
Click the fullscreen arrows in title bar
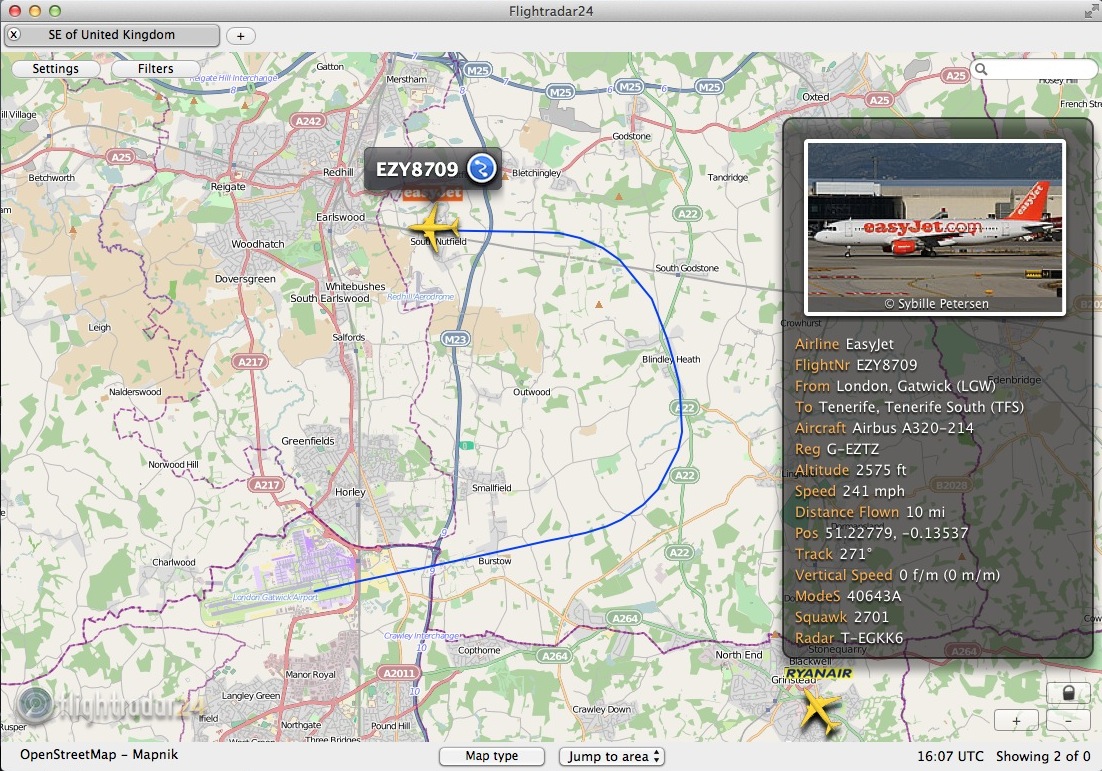pos(1091,11)
